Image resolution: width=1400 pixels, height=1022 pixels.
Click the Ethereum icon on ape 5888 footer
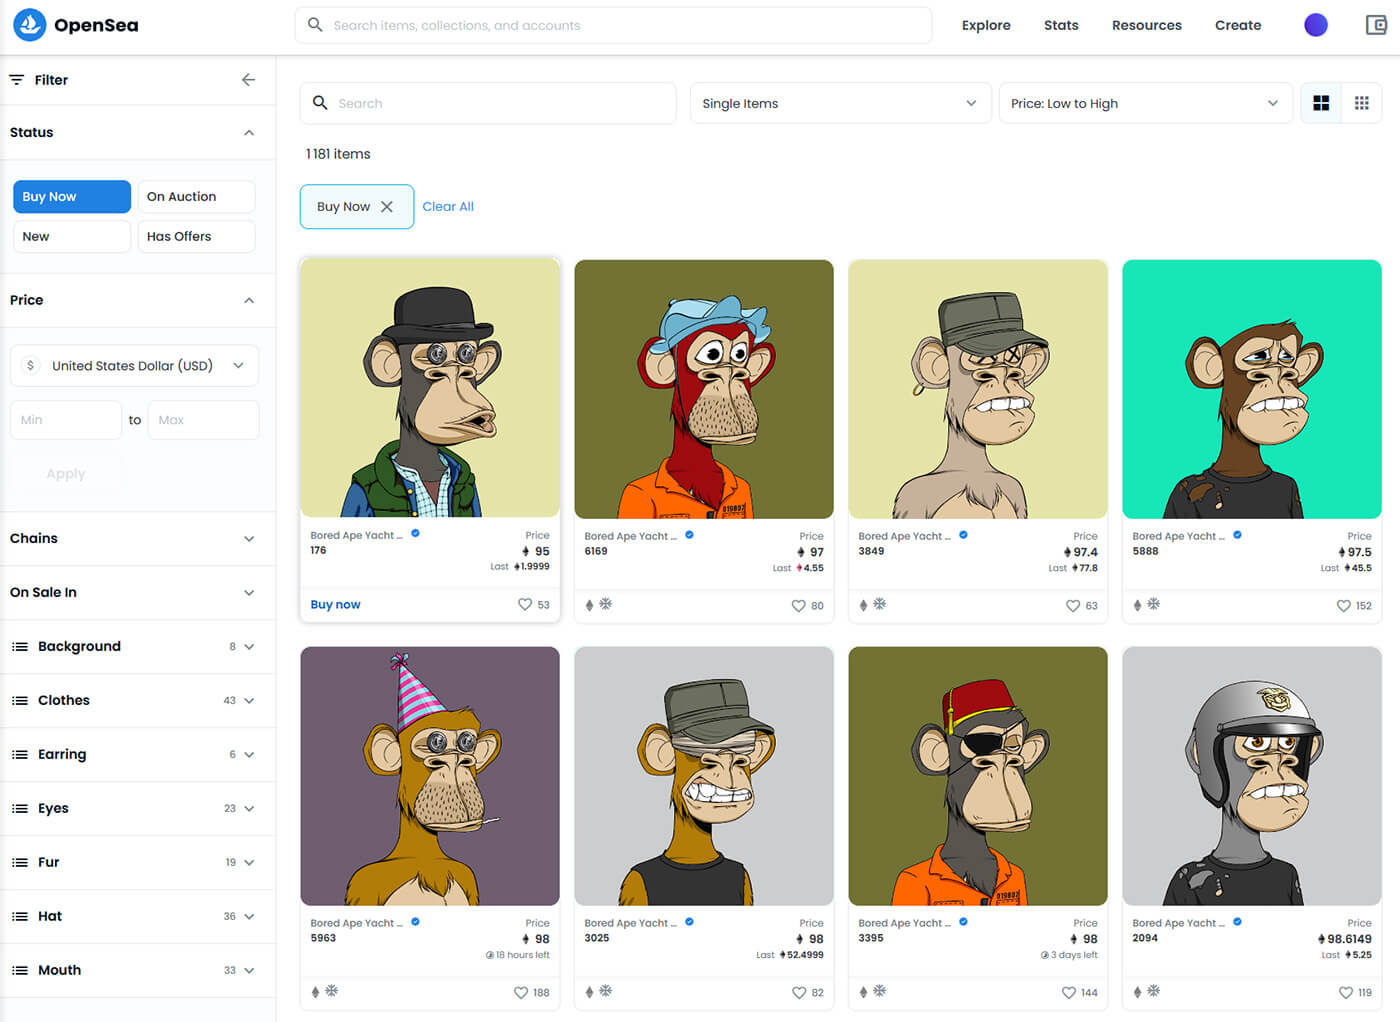click(1138, 605)
